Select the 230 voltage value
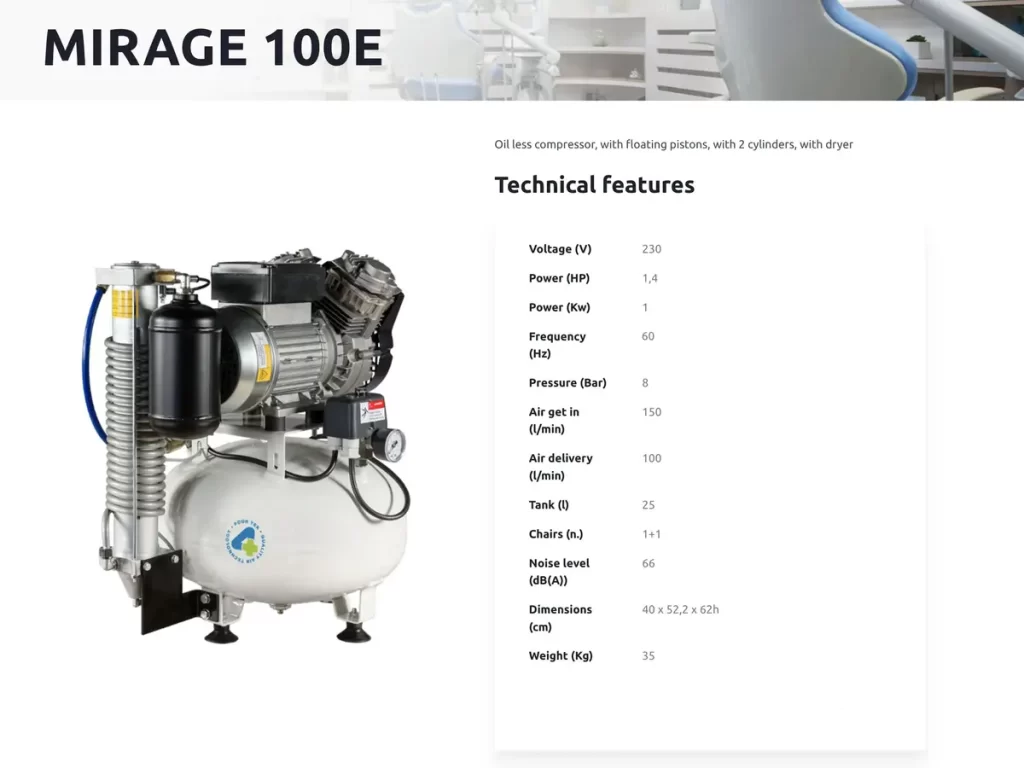The width and height of the screenshot is (1024, 768). [651, 249]
